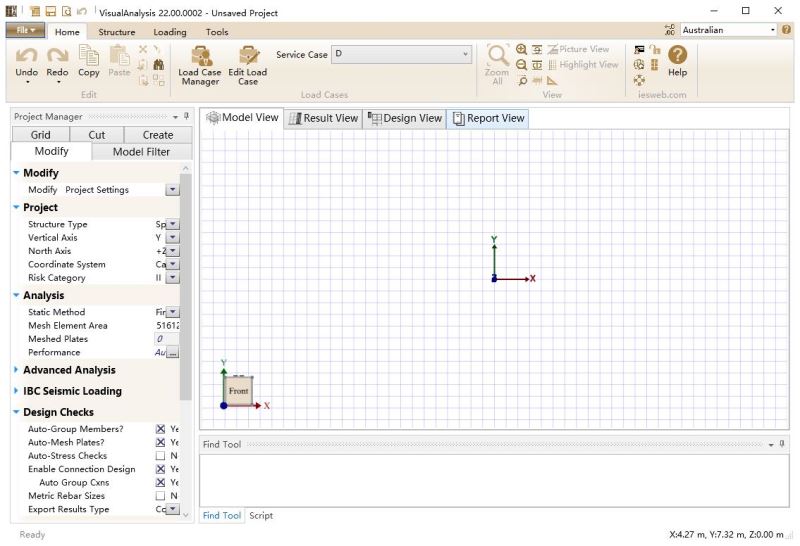Uncheck Auto-Mesh Plates checkbox
Viewport: 800px width, 546px height.
(160, 442)
